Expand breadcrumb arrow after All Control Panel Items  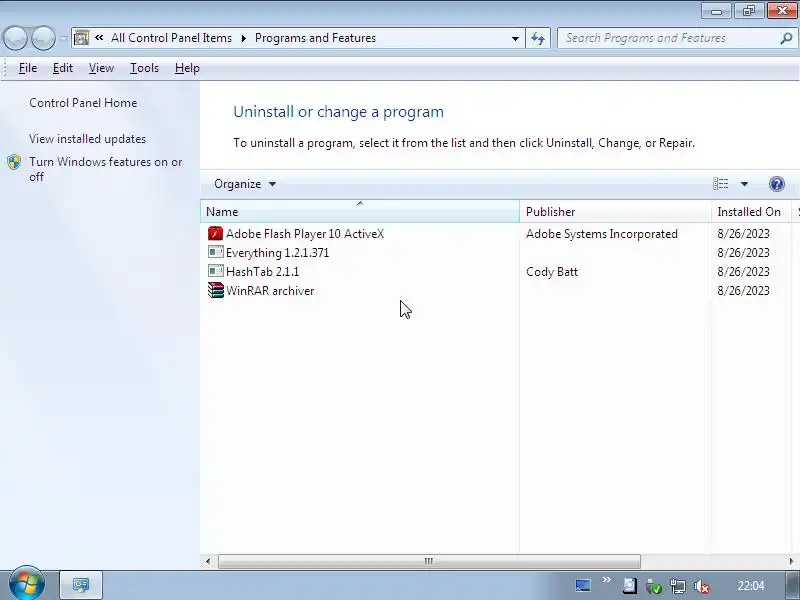point(243,38)
